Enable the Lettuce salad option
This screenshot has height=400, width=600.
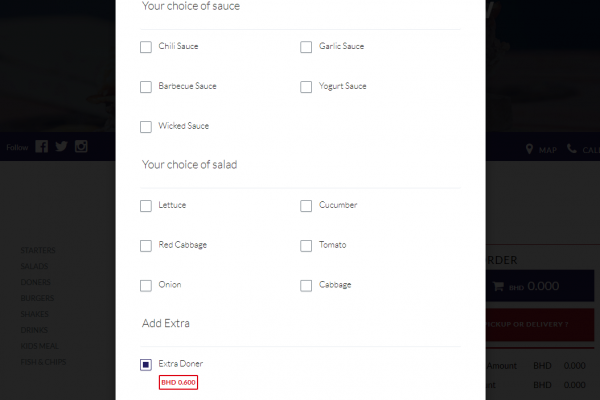click(x=146, y=206)
